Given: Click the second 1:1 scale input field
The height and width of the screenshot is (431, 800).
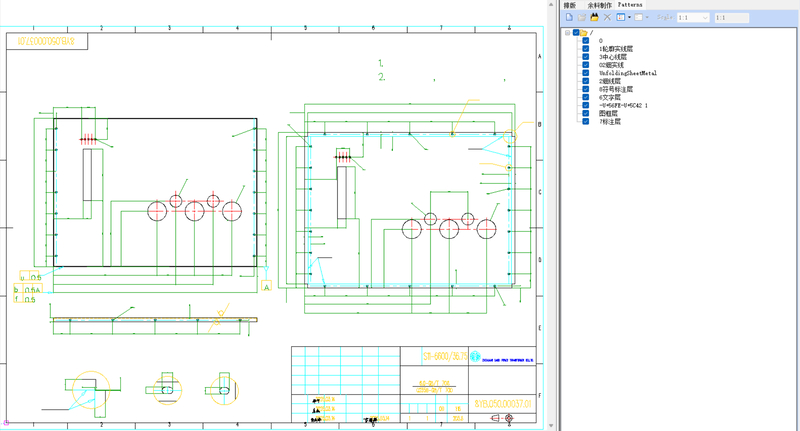Looking at the screenshot, I should point(731,18).
